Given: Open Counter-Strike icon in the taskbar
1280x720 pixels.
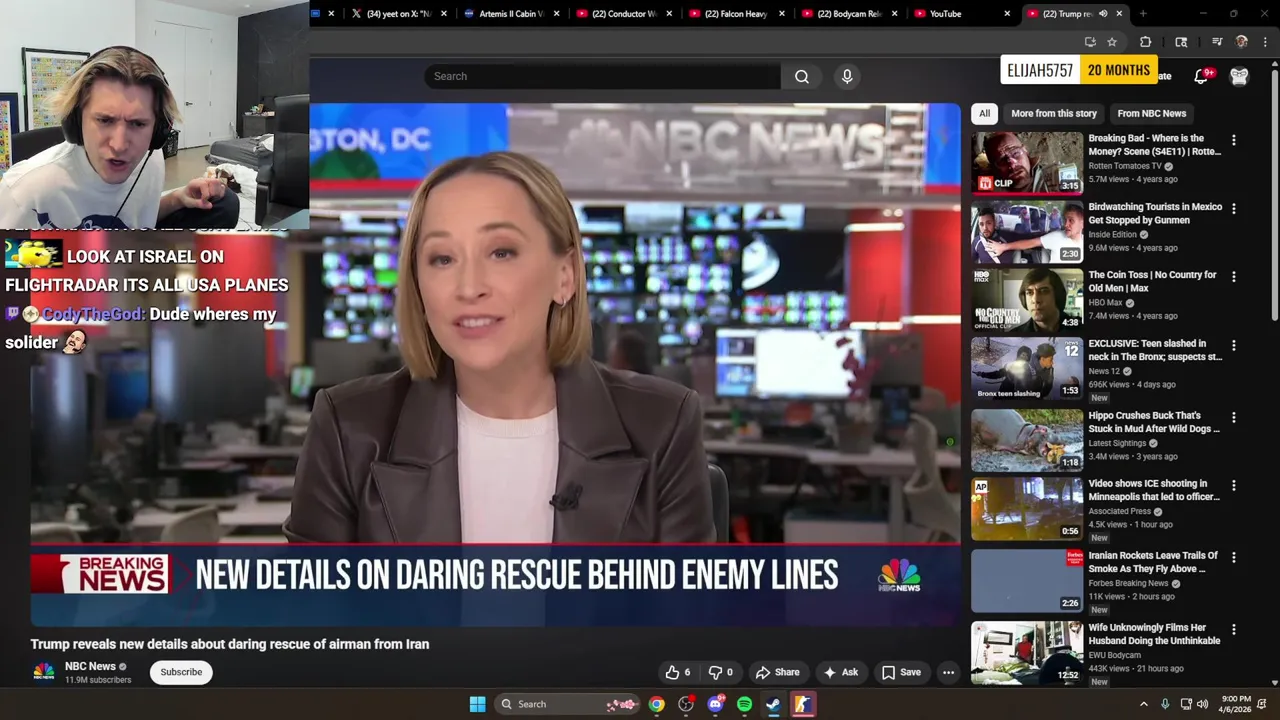Looking at the screenshot, I should tap(802, 704).
